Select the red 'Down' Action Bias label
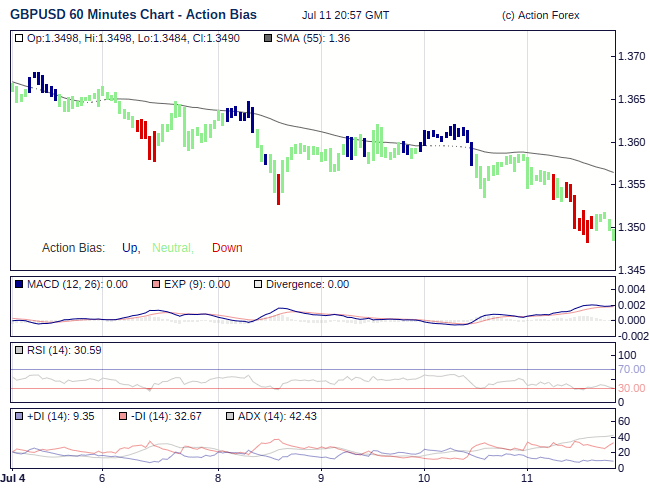This screenshot has height=489, width=650. [x=227, y=248]
